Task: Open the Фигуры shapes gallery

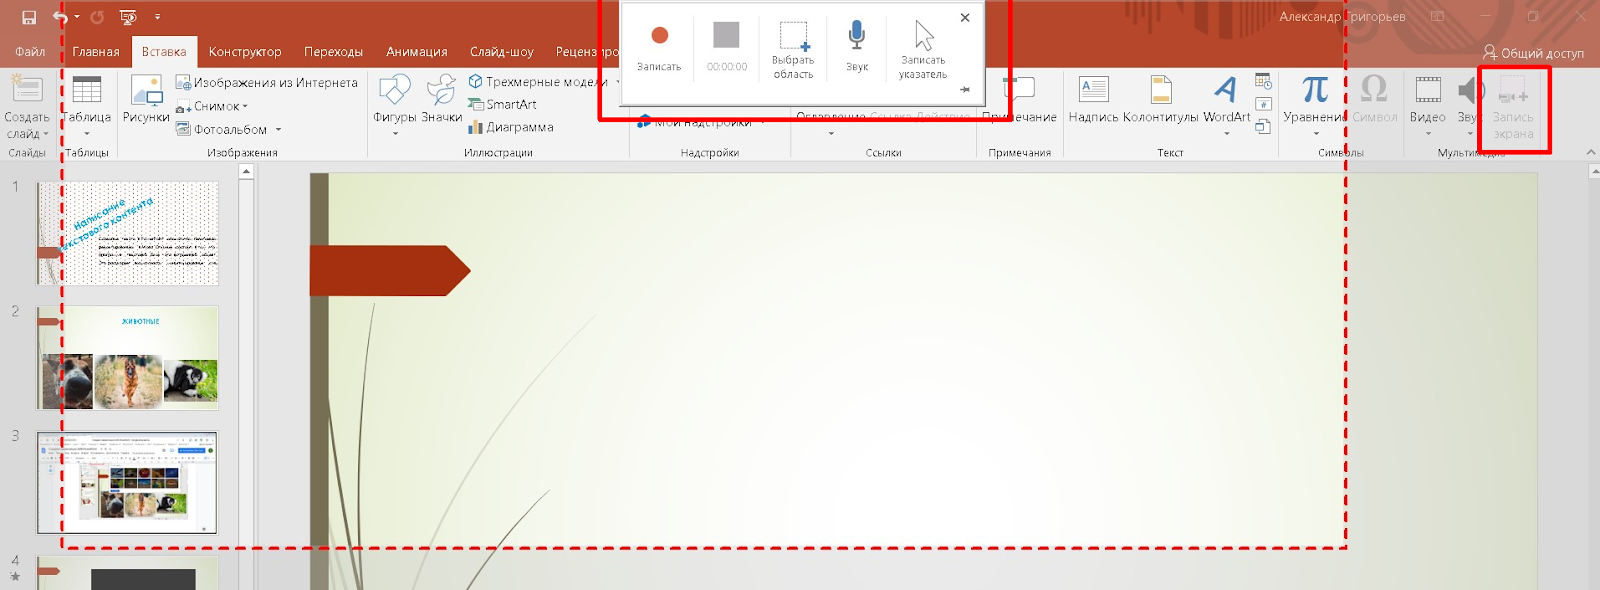Action: coord(394,92)
